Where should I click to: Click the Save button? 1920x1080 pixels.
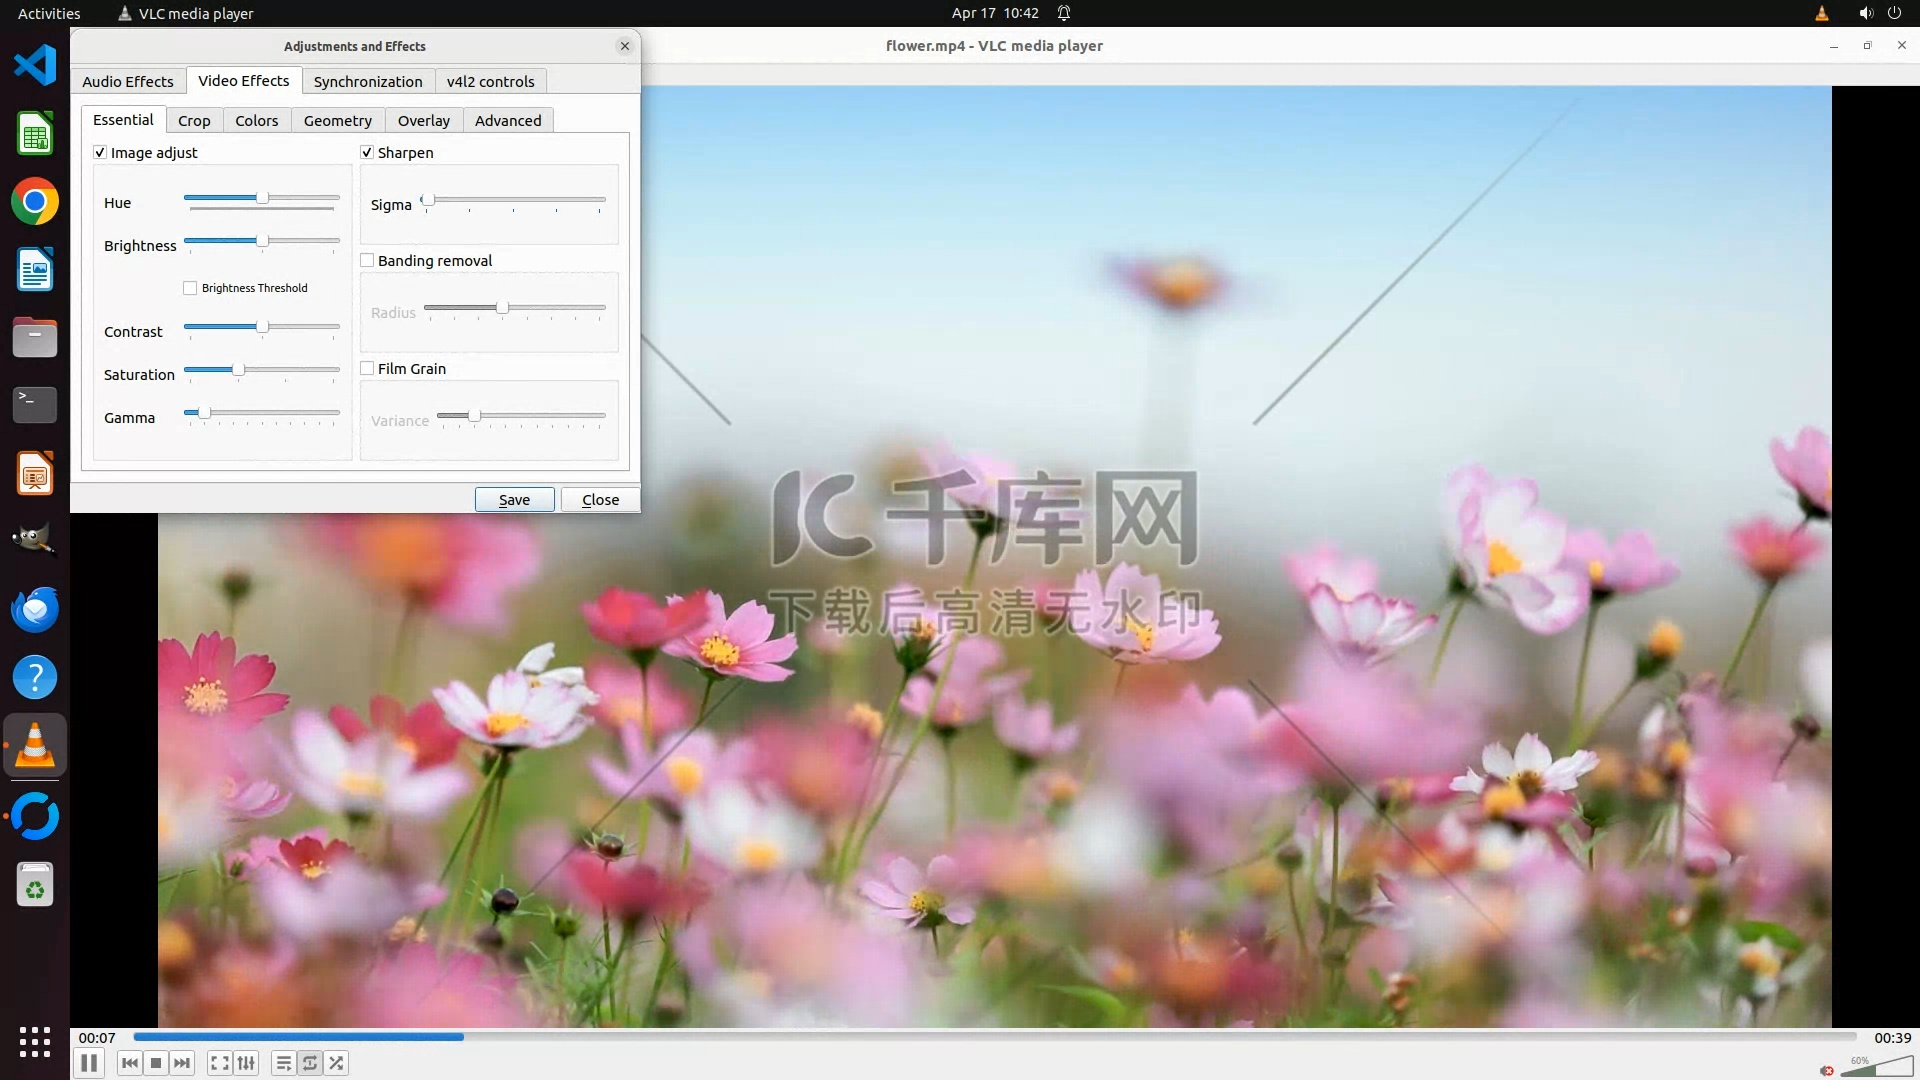coord(514,499)
